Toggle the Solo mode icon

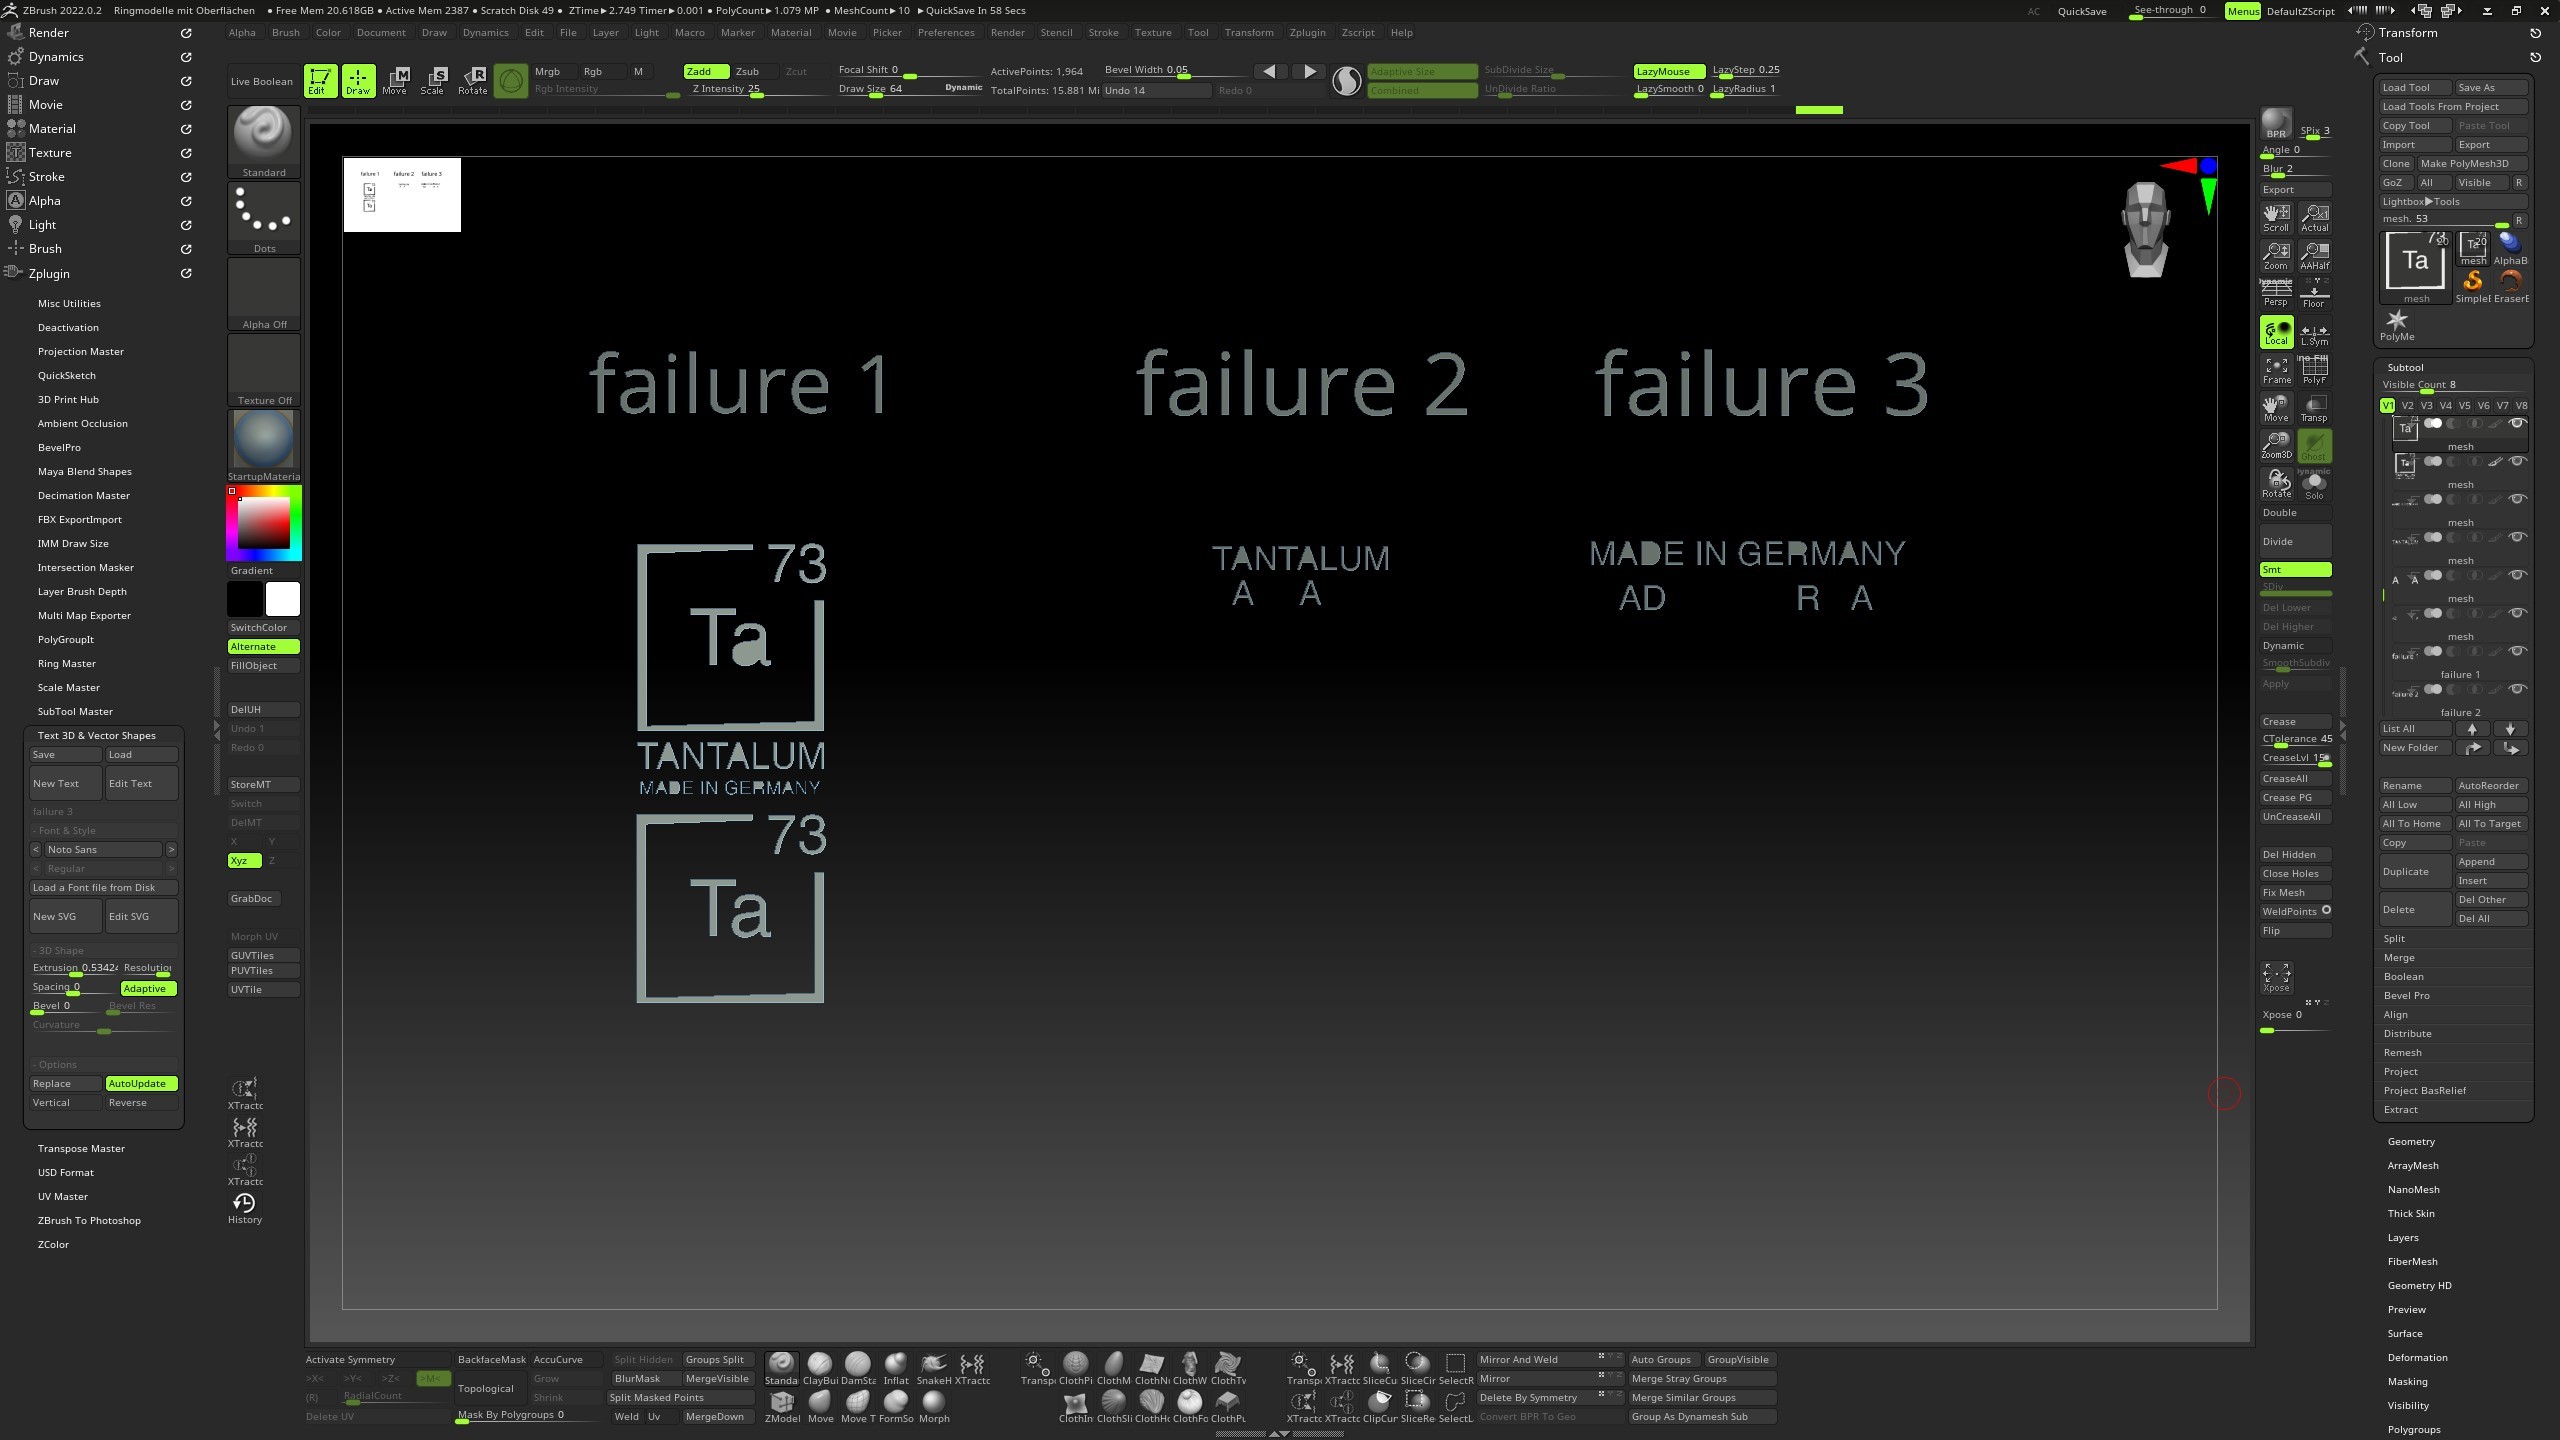(x=2314, y=485)
